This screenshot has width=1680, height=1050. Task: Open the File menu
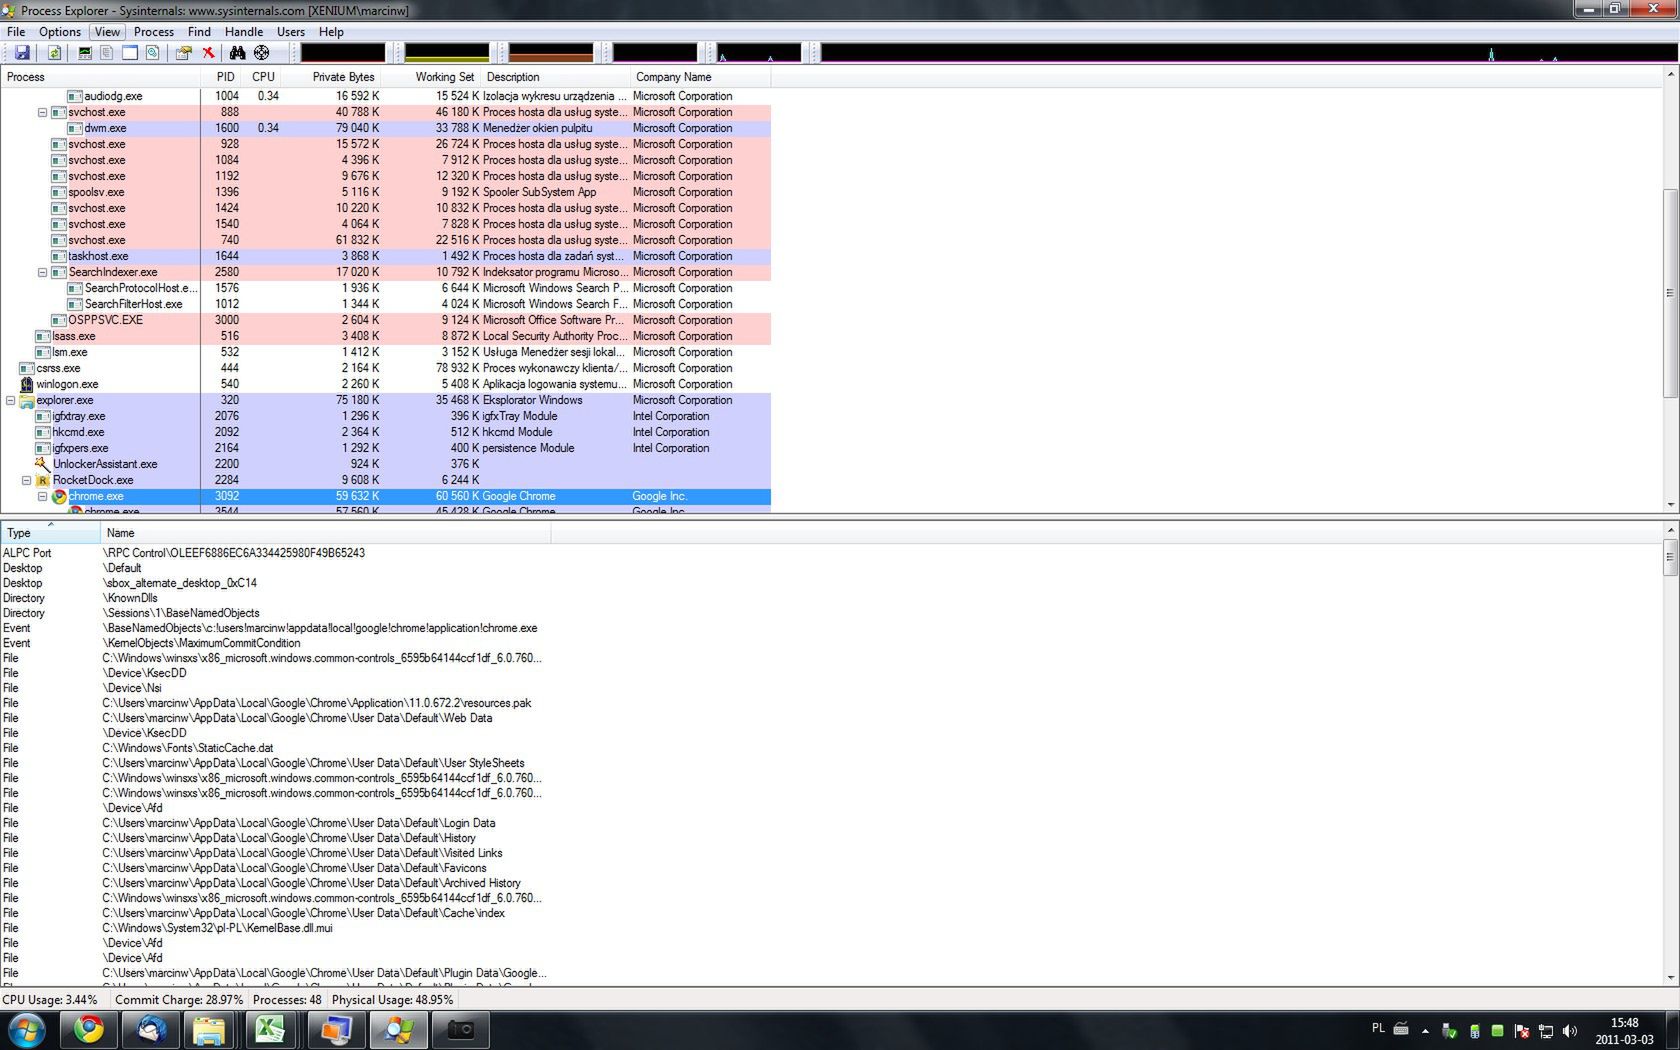pyautogui.click(x=16, y=32)
